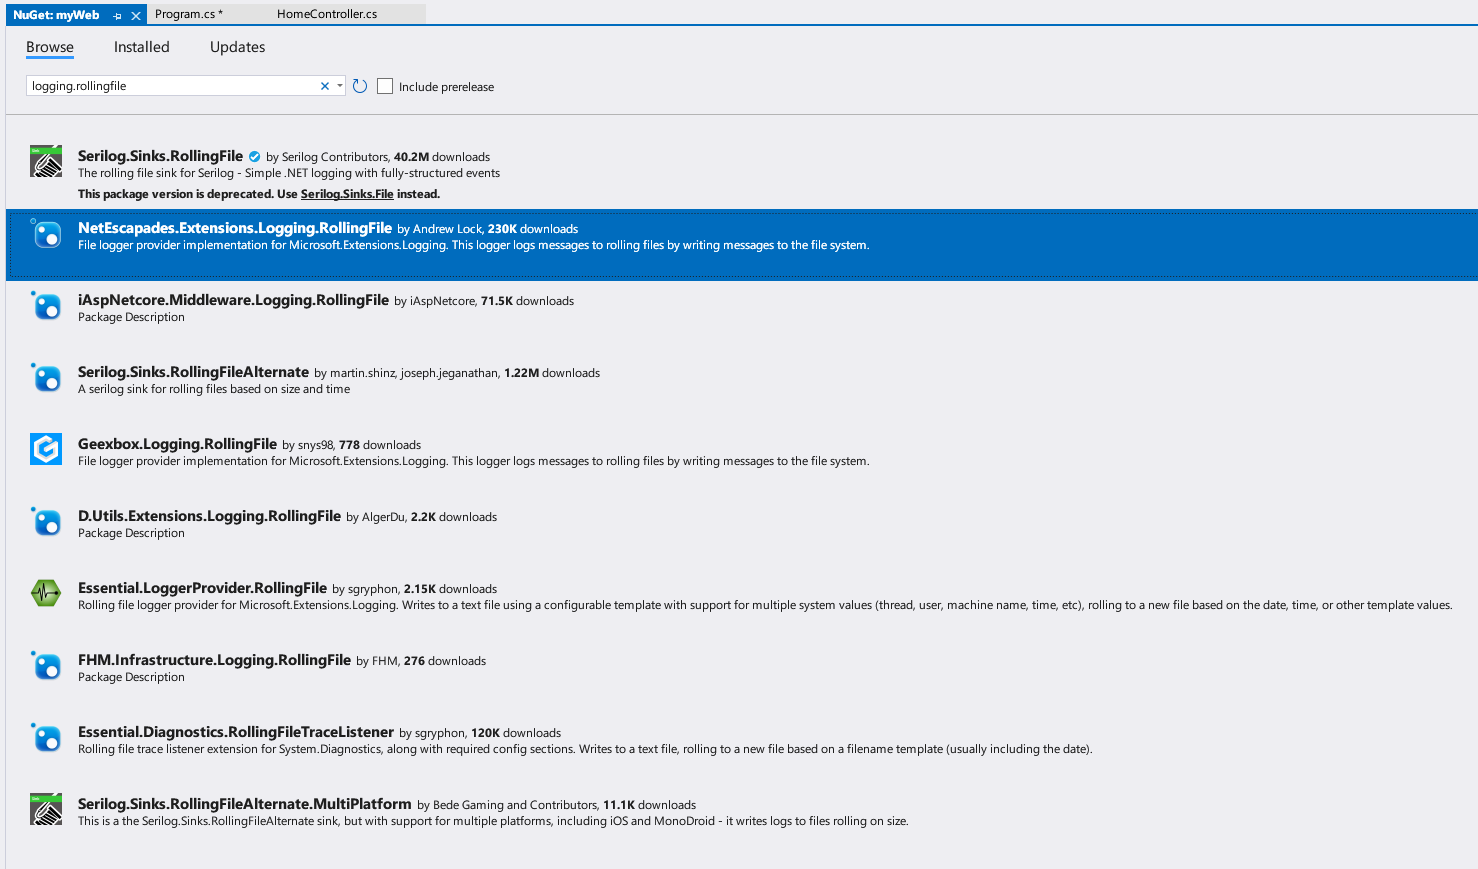Image resolution: width=1478 pixels, height=869 pixels.
Task: Open the search history dropdown arrow
Action: point(340,86)
